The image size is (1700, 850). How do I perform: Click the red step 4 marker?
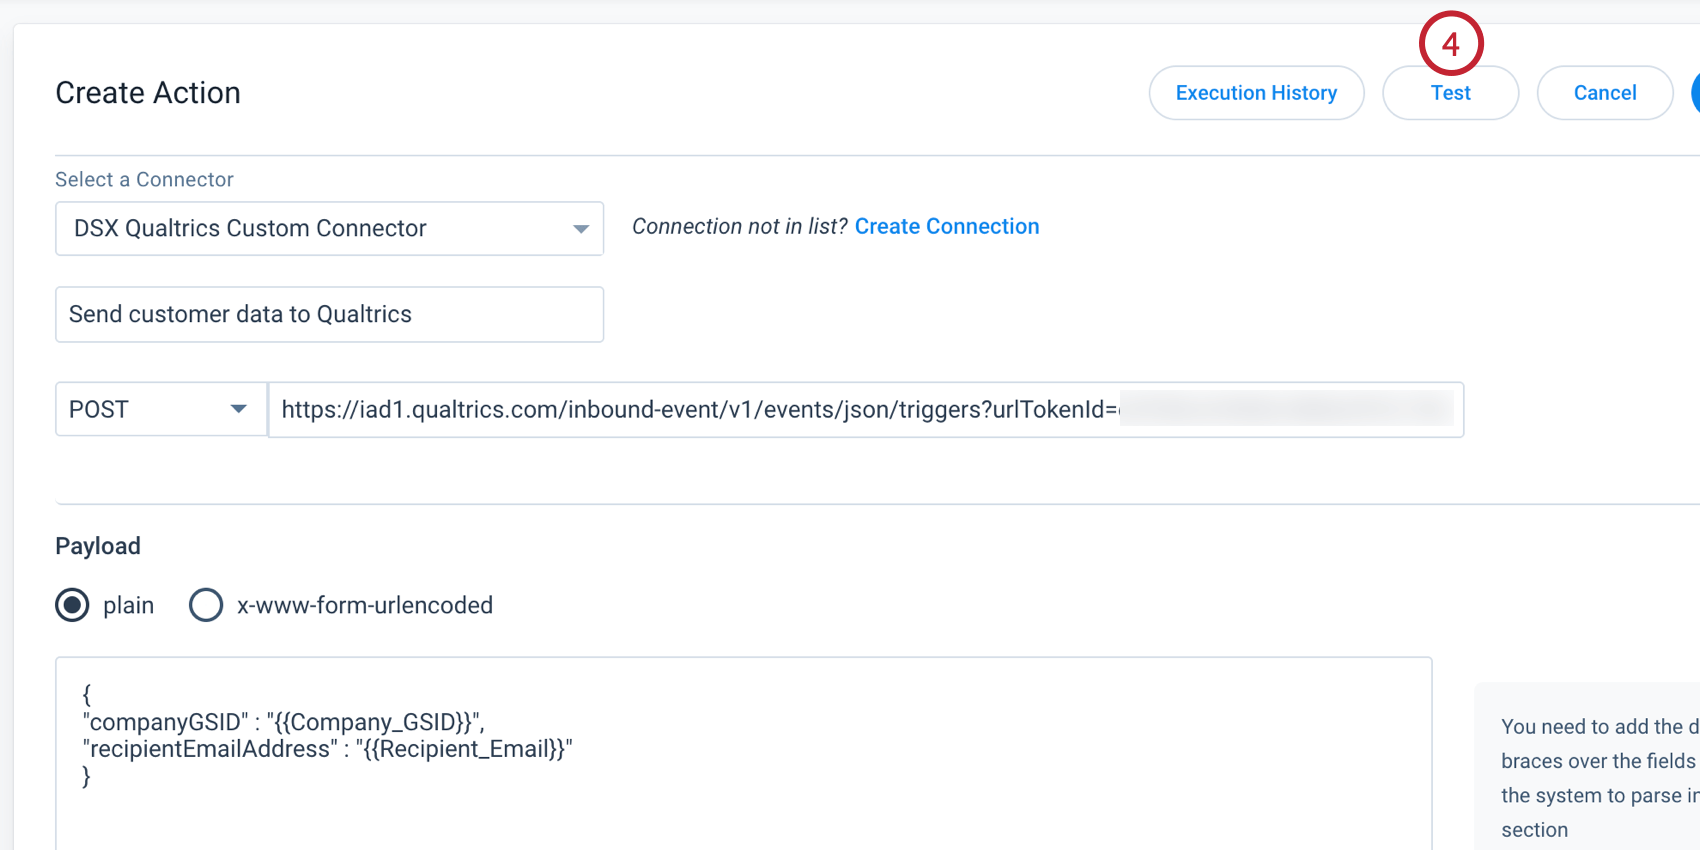pyautogui.click(x=1450, y=44)
